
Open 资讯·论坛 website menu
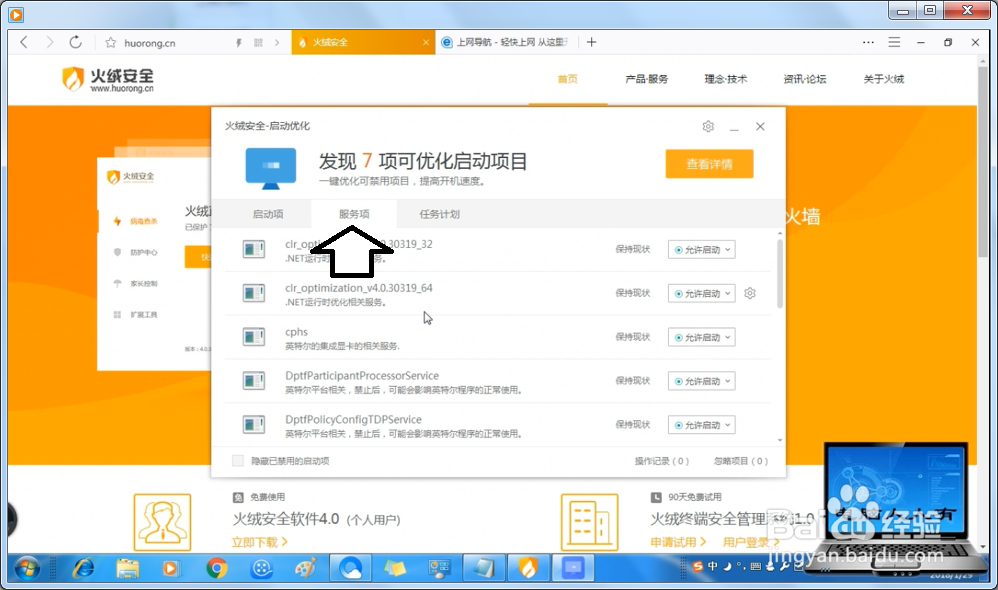coord(805,79)
